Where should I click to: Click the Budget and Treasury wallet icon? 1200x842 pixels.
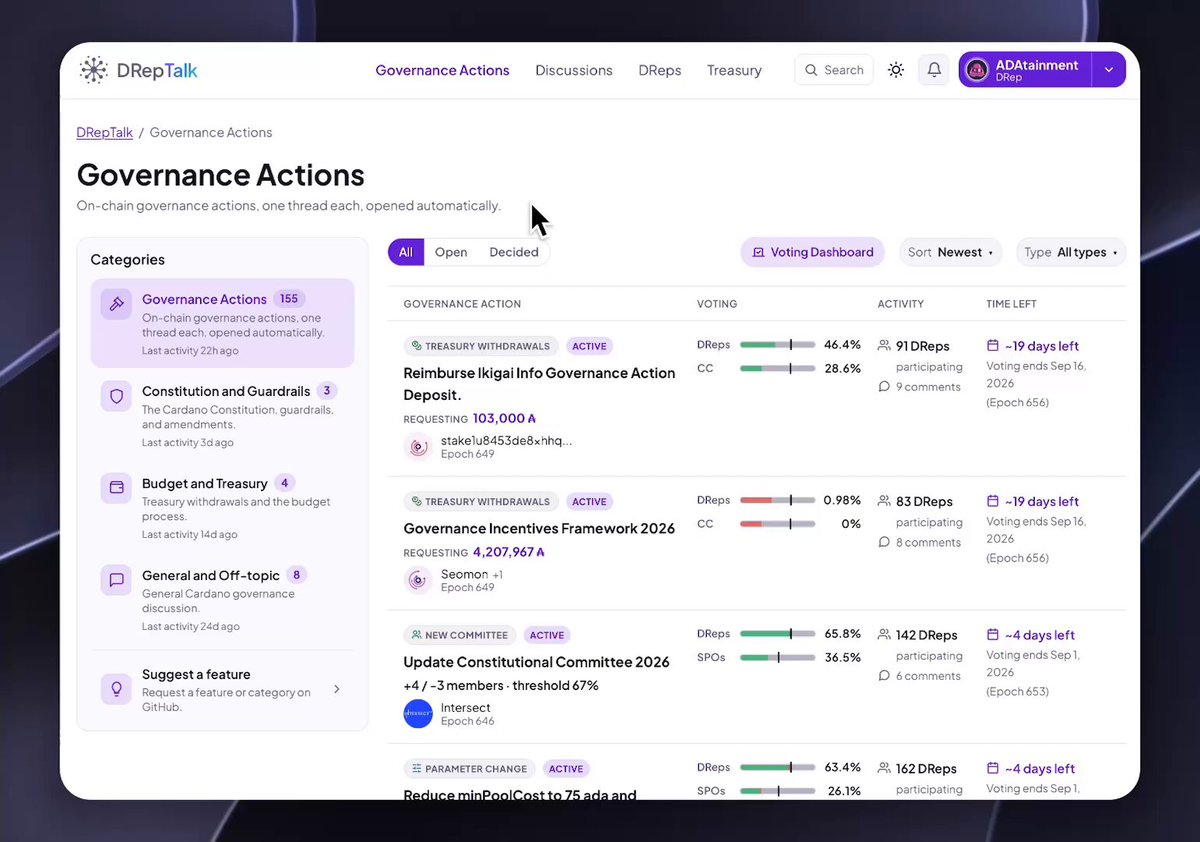point(116,488)
